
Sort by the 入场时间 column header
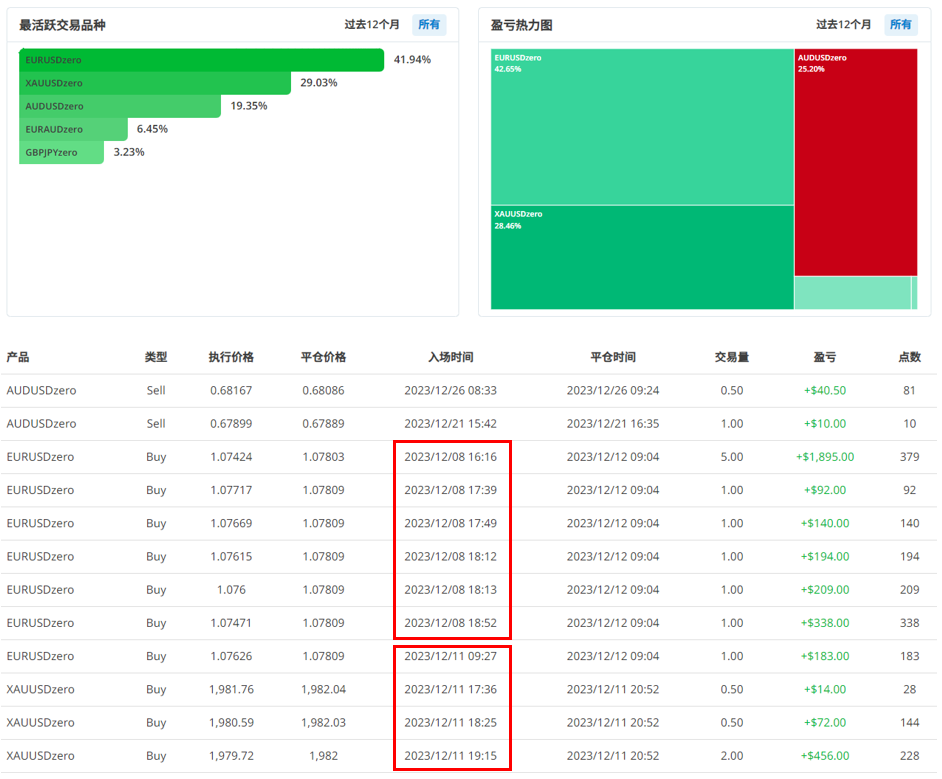coord(450,357)
